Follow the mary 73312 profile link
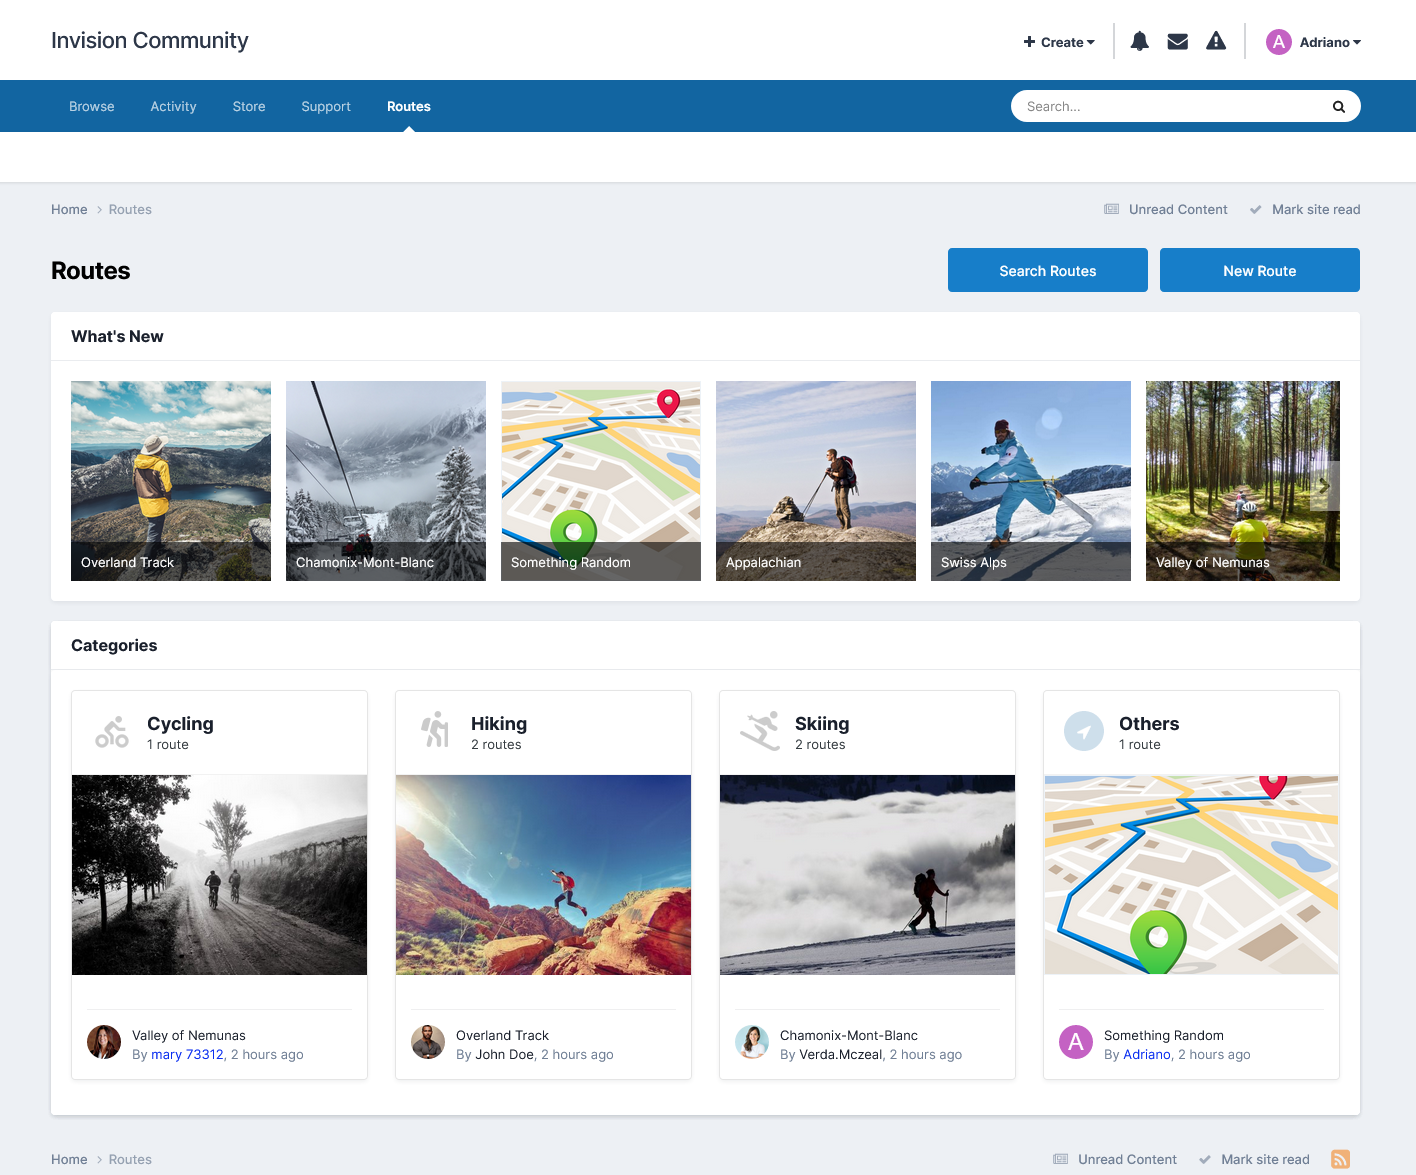This screenshot has width=1416, height=1175. coord(187,1054)
